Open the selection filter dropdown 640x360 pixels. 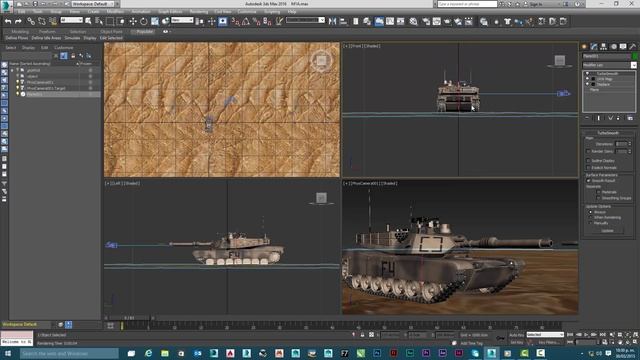tap(72, 20)
